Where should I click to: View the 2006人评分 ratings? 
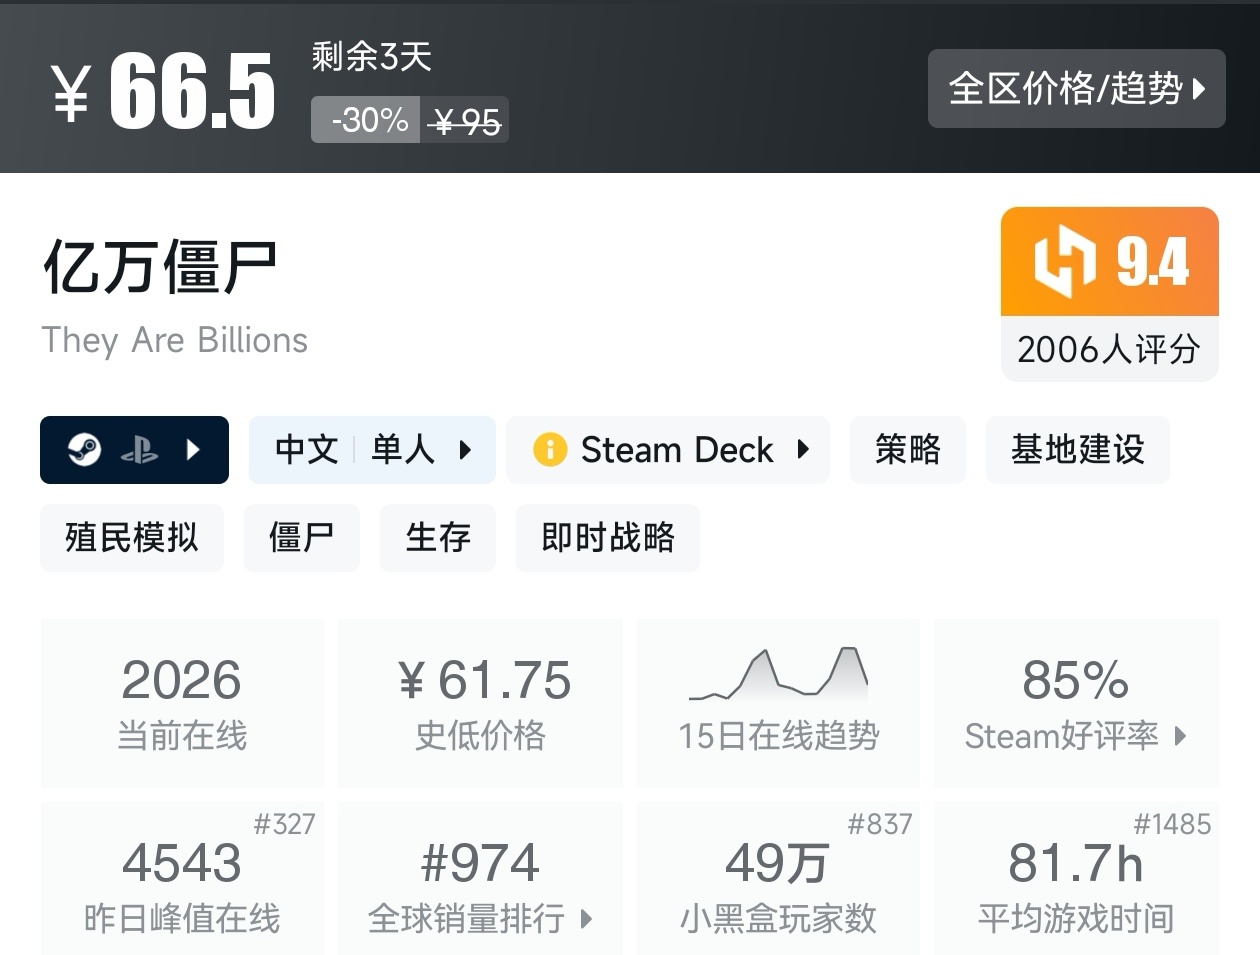[x=1109, y=349]
